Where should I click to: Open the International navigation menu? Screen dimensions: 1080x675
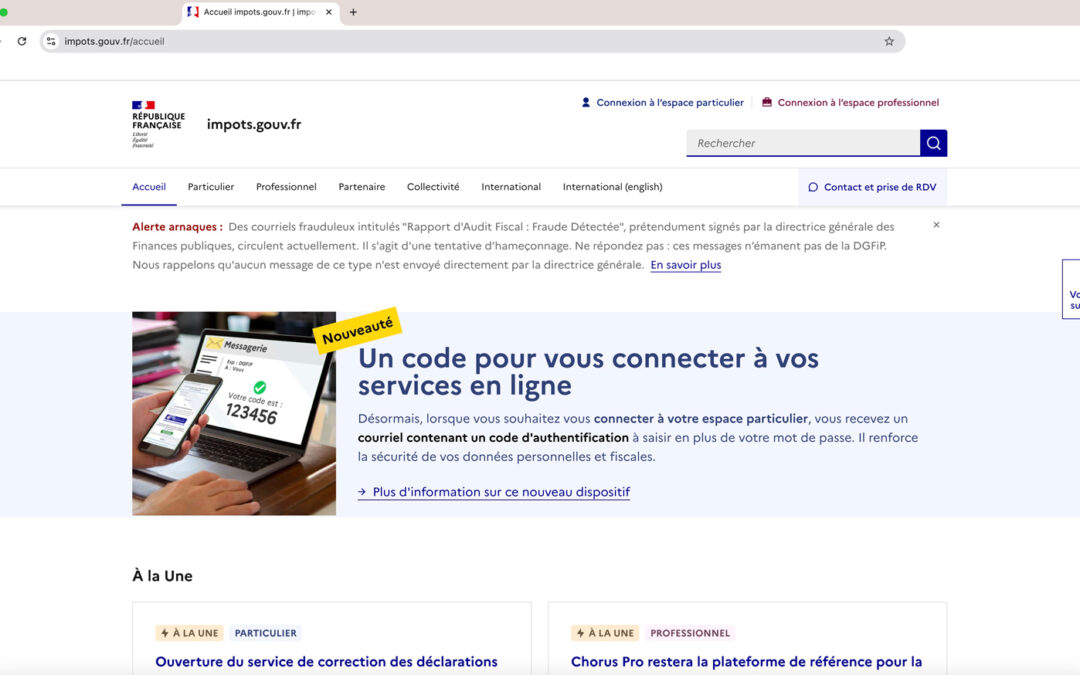(x=511, y=187)
